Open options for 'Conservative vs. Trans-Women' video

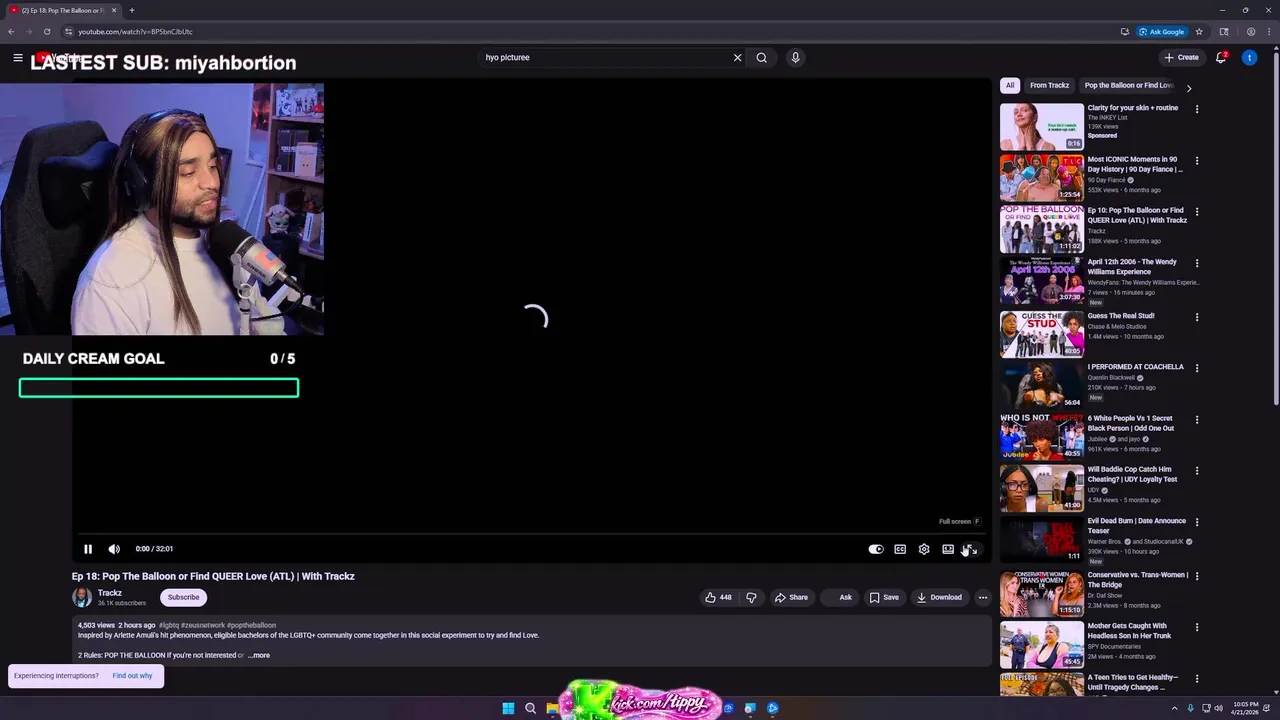(1197, 576)
